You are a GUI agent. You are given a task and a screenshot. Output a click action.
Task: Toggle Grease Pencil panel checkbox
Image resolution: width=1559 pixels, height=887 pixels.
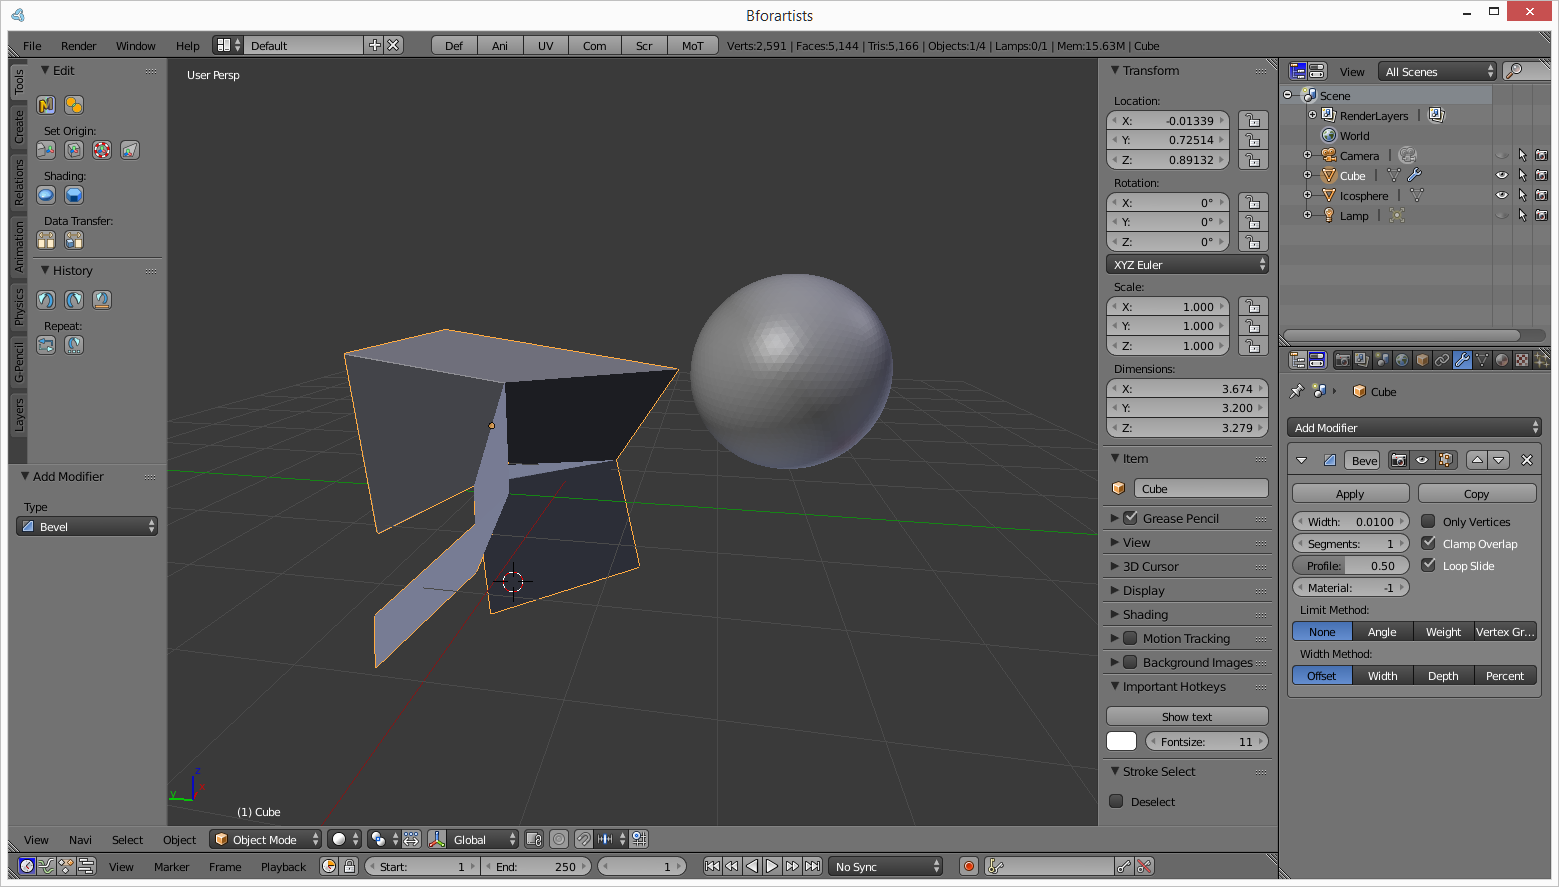click(x=1130, y=518)
